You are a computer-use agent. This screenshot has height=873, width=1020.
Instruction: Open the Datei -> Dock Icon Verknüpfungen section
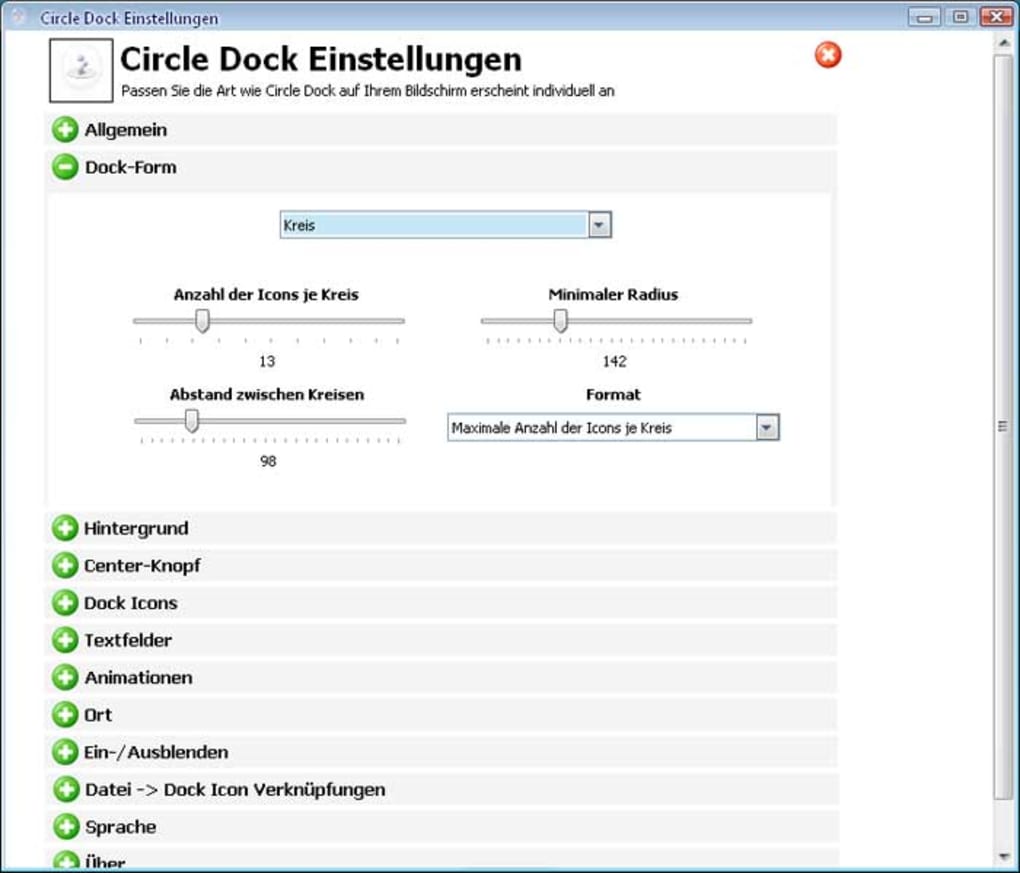click(64, 789)
